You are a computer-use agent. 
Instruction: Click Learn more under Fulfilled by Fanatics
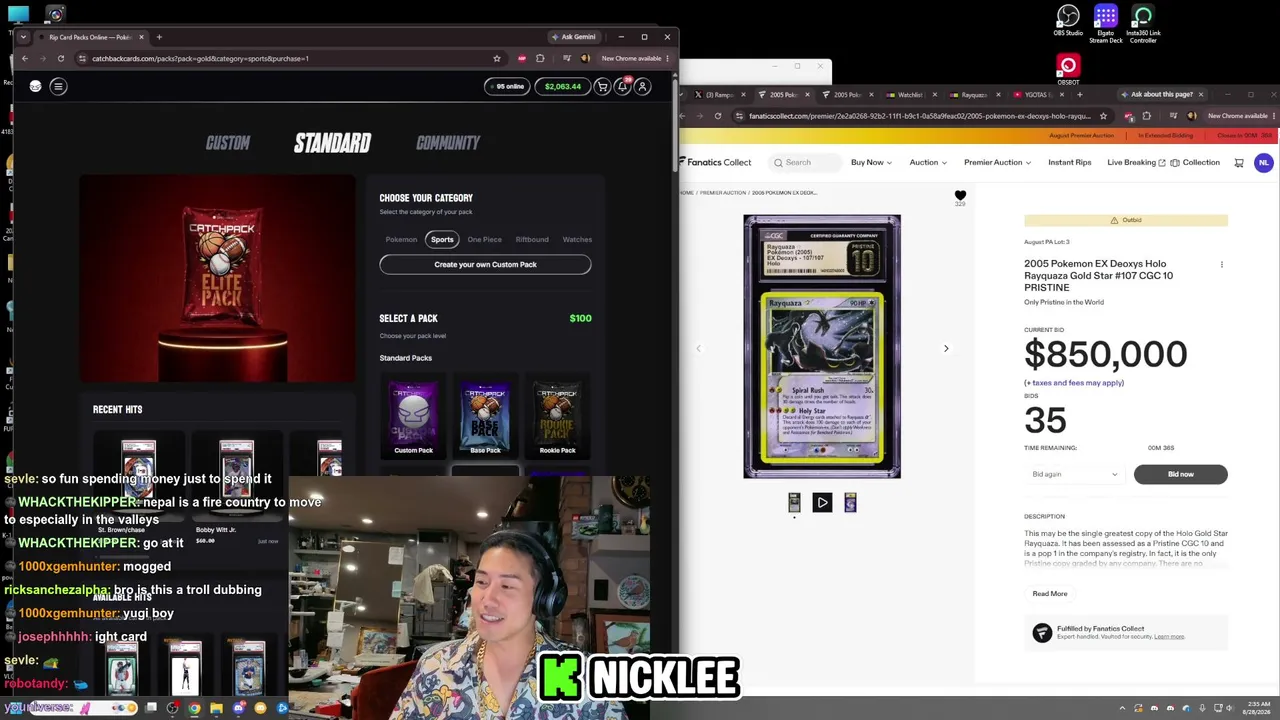1169,637
